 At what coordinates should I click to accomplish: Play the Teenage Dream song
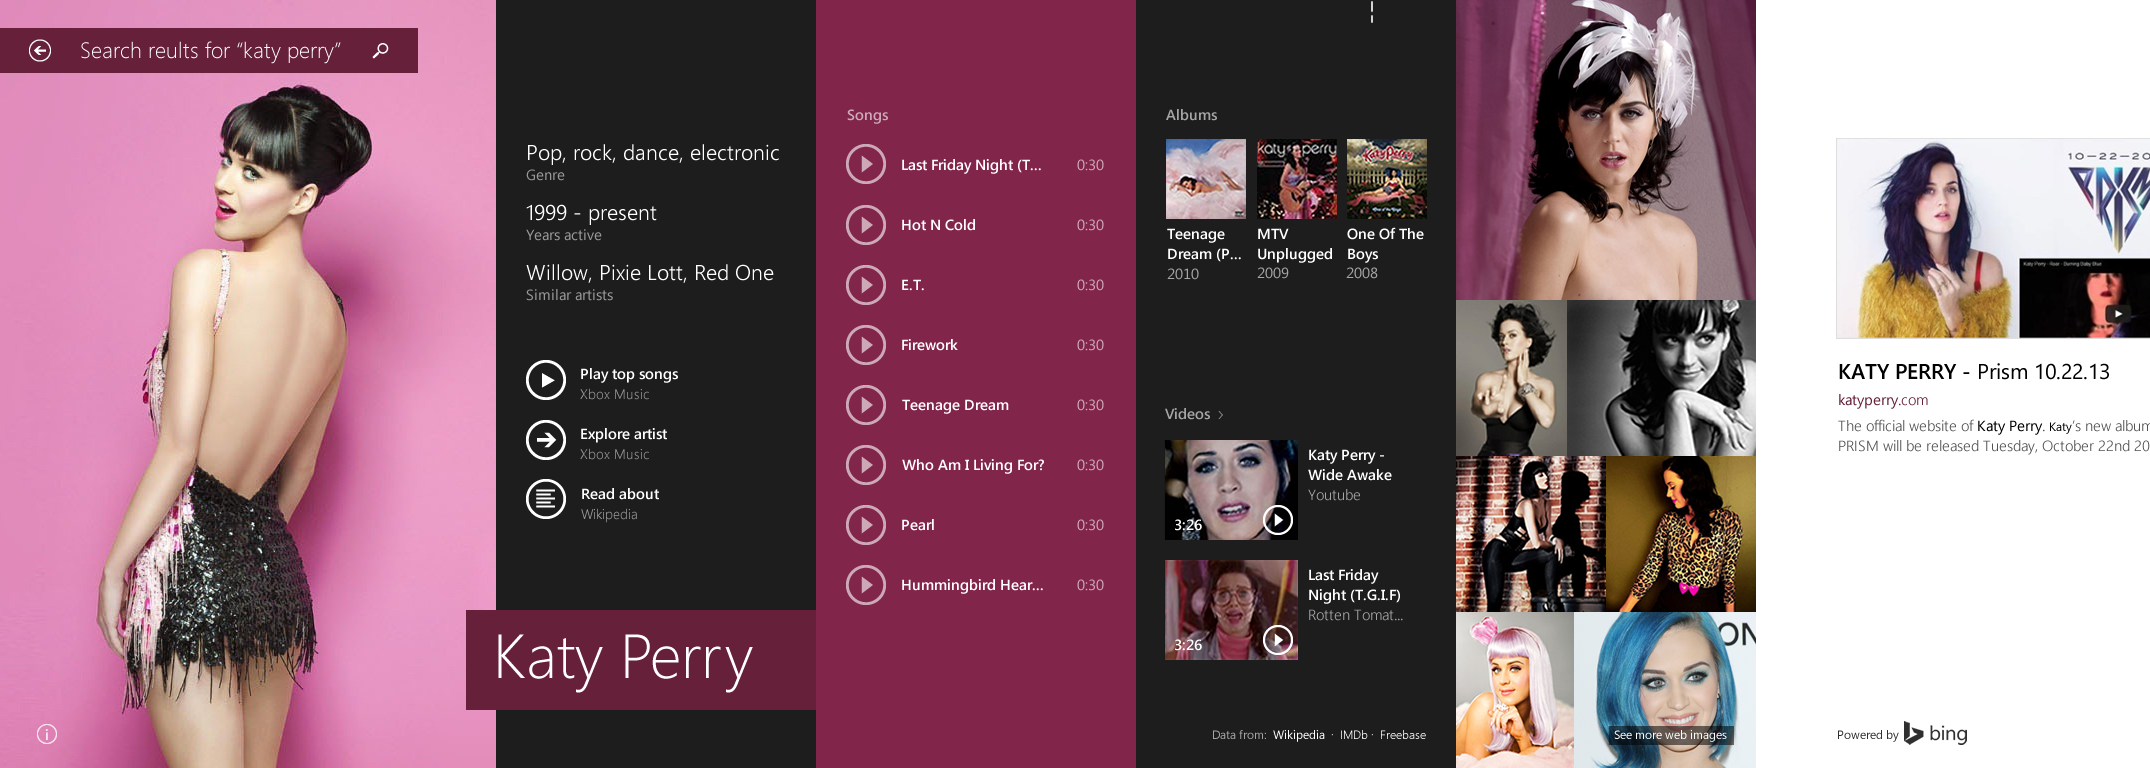pyautogui.click(x=866, y=405)
